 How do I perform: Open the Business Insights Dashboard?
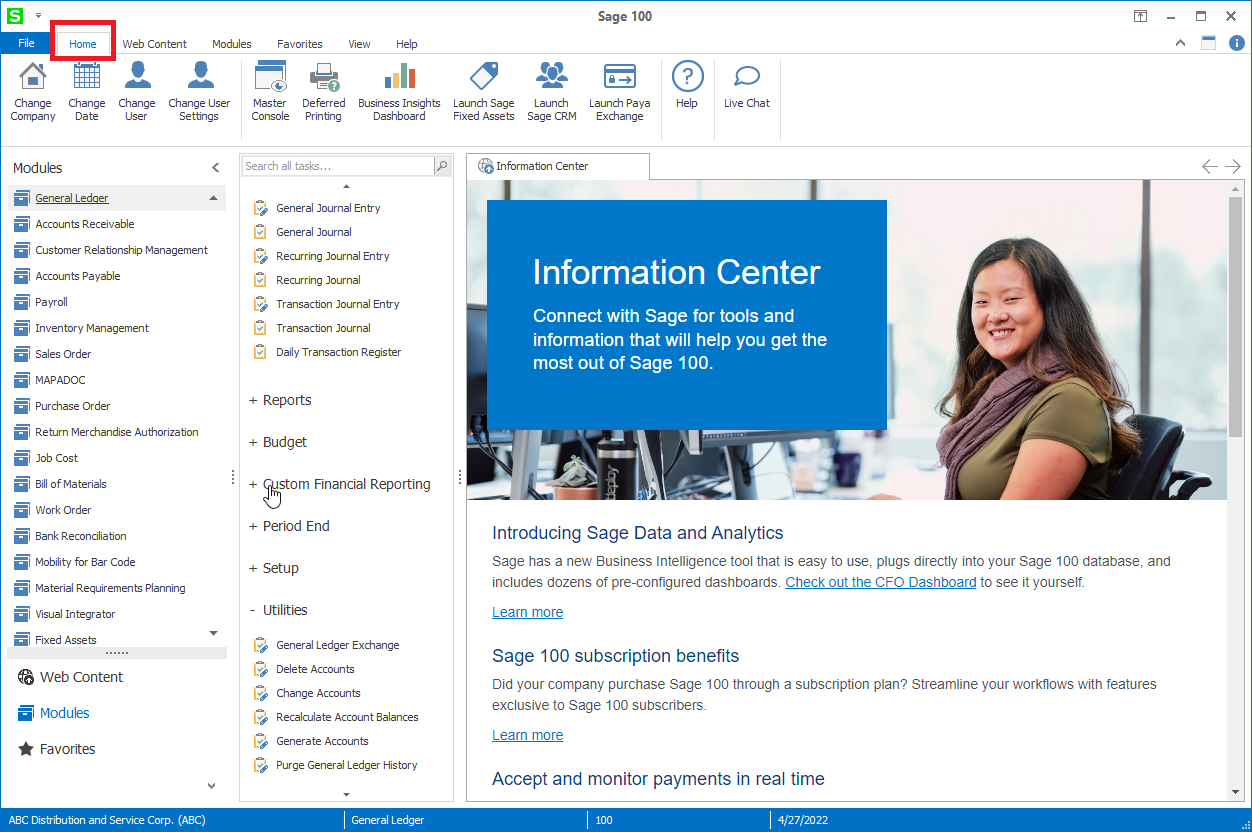click(x=399, y=91)
